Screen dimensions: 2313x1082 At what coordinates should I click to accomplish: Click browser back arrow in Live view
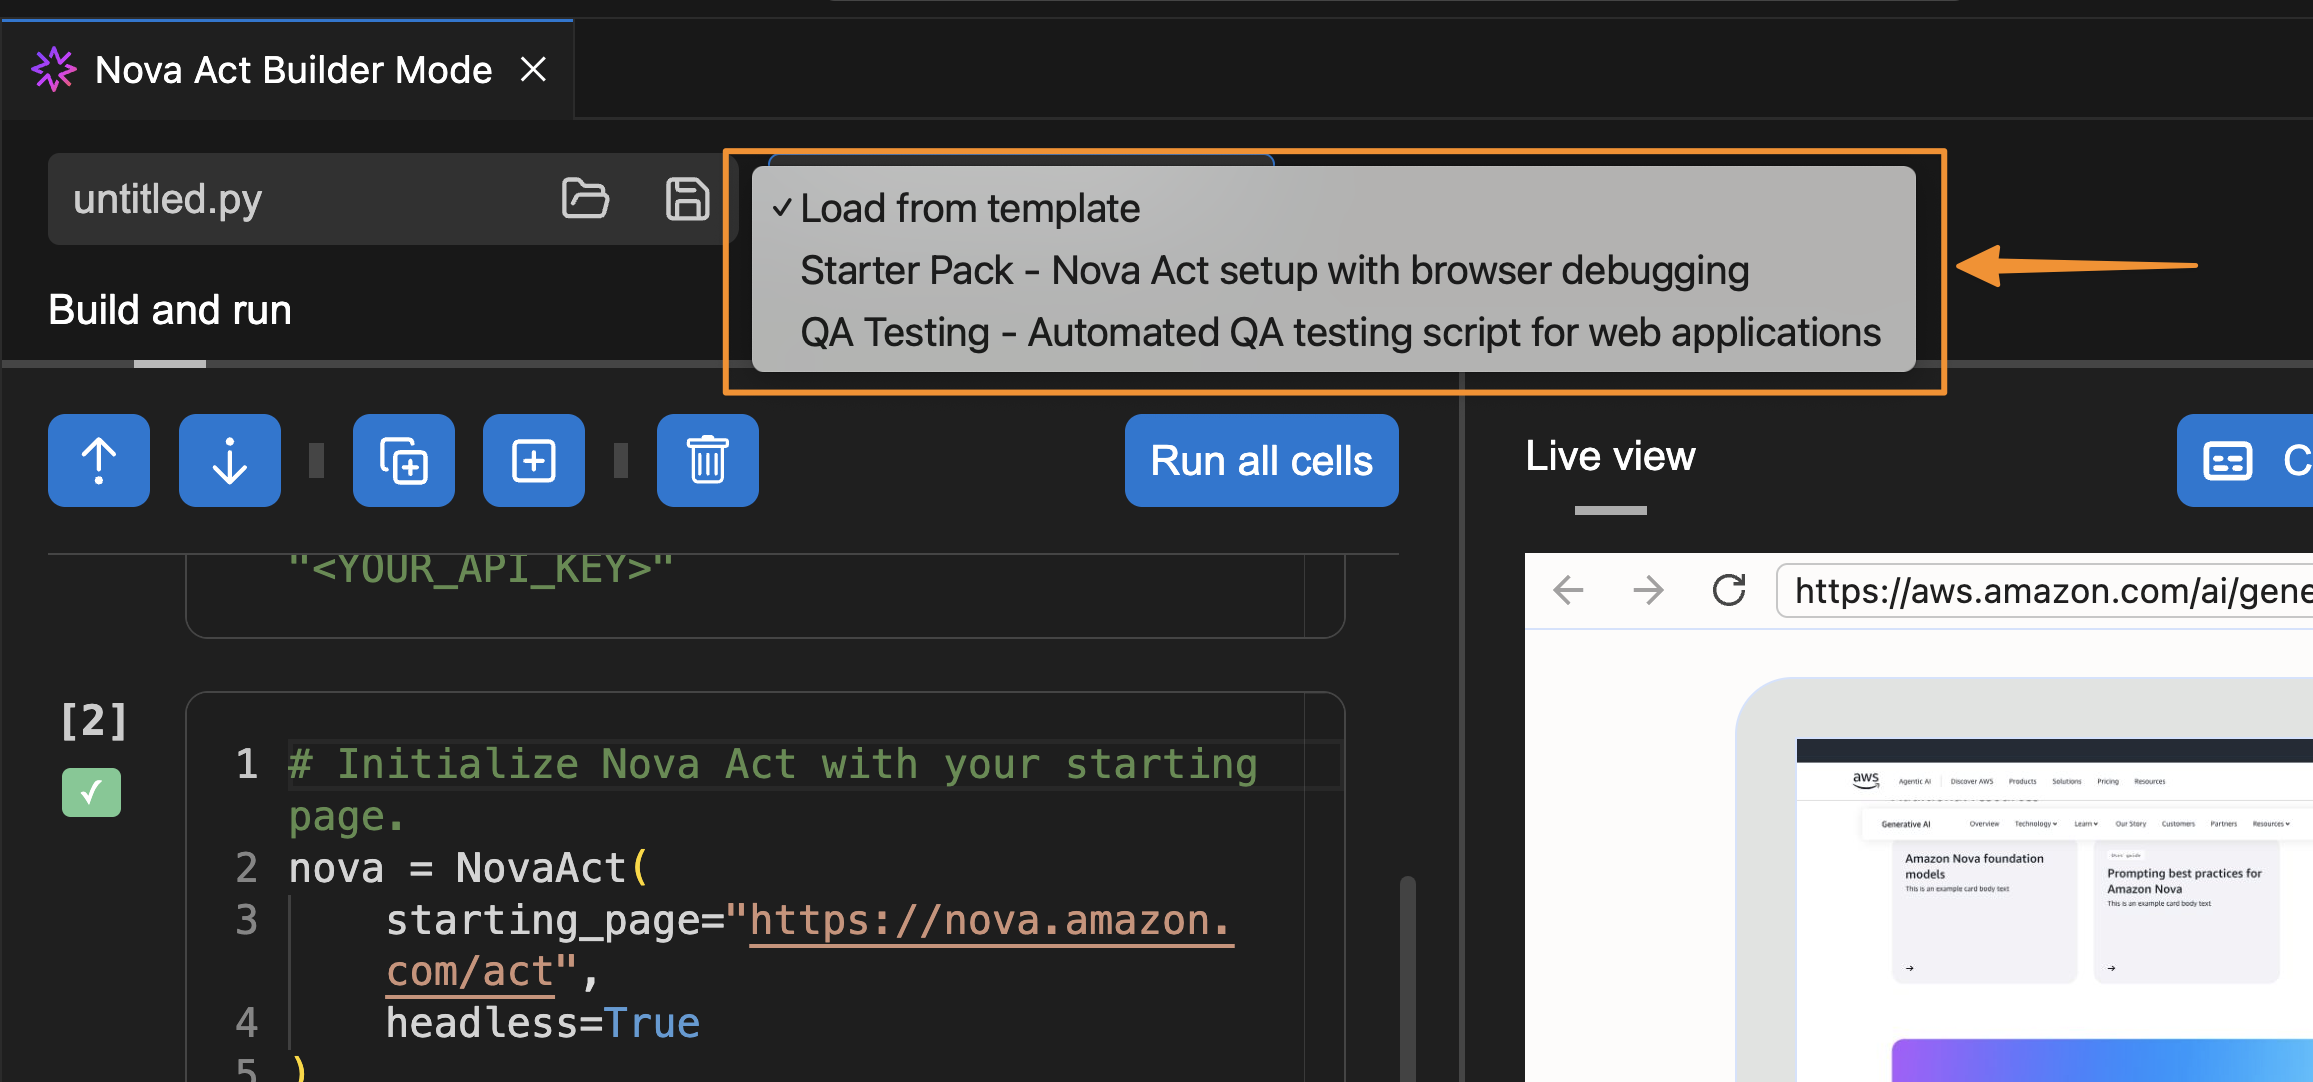click(x=1568, y=591)
